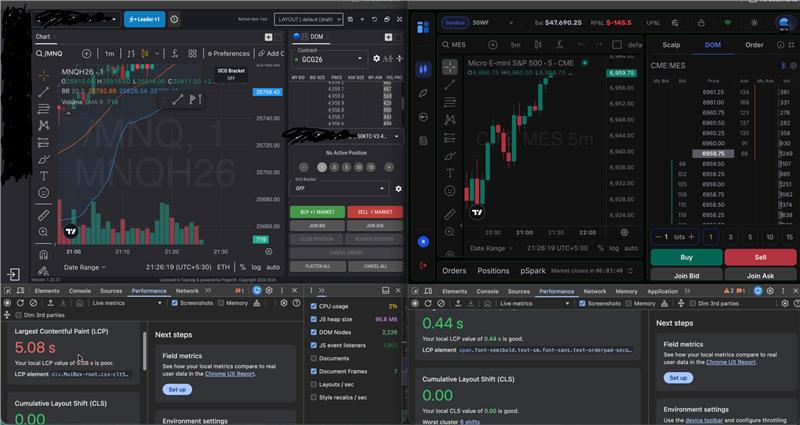The height and width of the screenshot is (425, 800).
Task: Select the trend line tool in MES chart
Action: point(450,85)
